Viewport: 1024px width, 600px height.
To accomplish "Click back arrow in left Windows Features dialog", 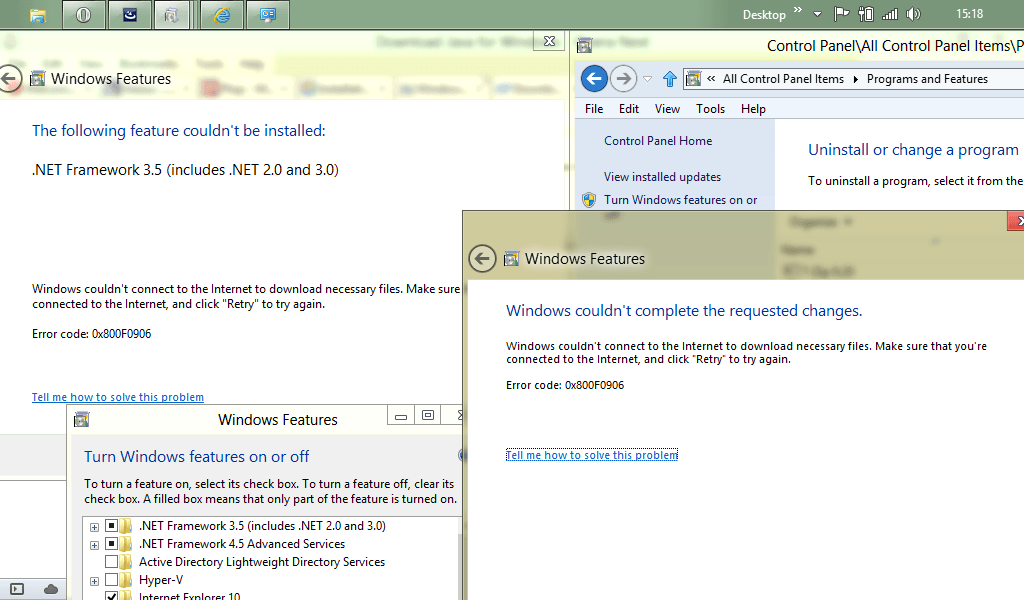I will [x=10, y=79].
